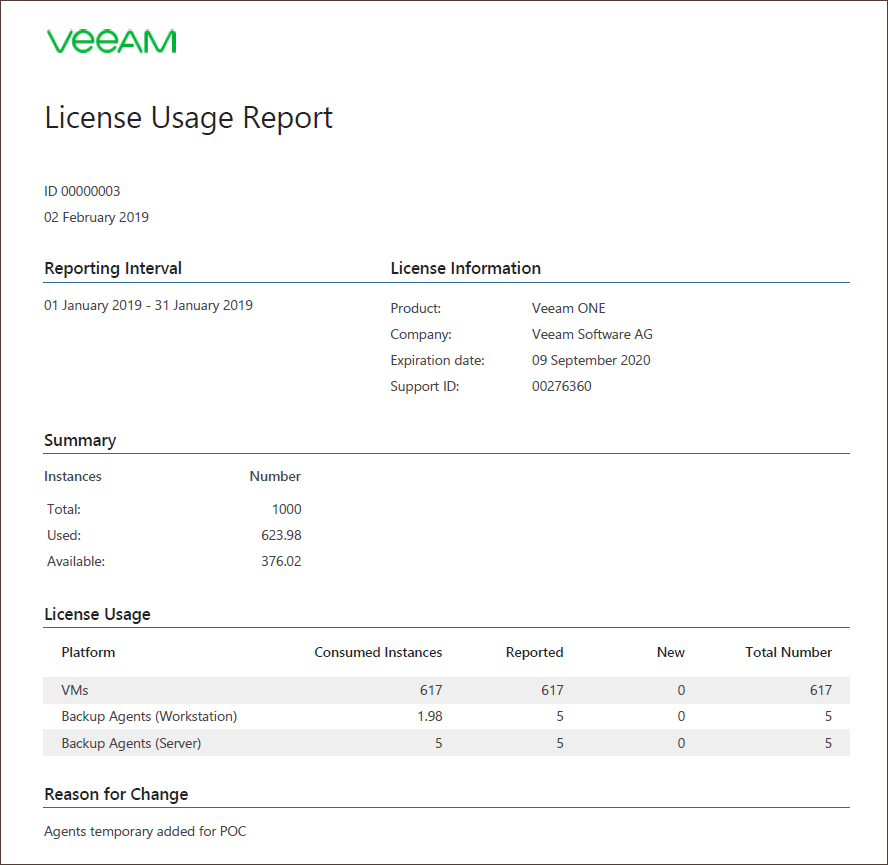Click the 'License Information' section heading
The height and width of the screenshot is (865, 888).
466,269
